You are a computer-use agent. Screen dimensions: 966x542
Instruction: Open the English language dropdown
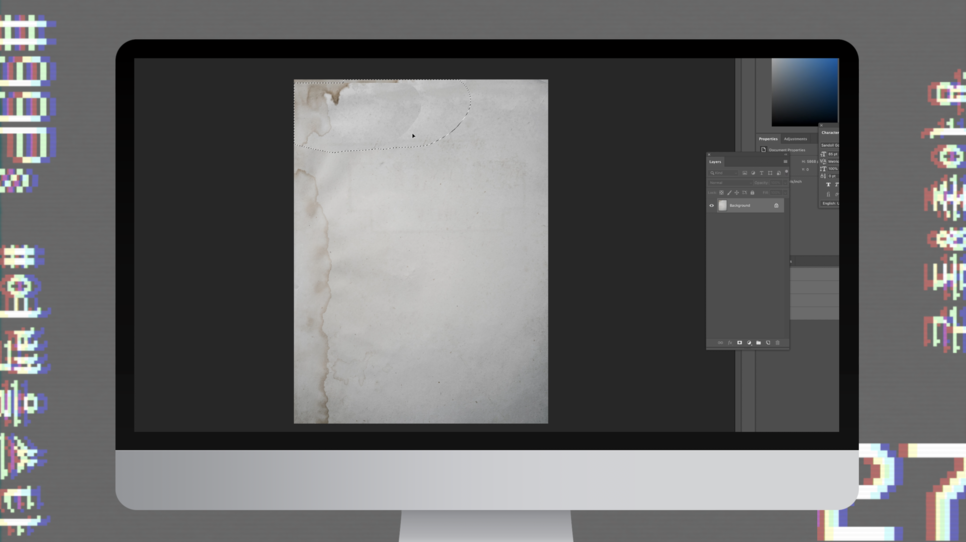click(x=830, y=203)
